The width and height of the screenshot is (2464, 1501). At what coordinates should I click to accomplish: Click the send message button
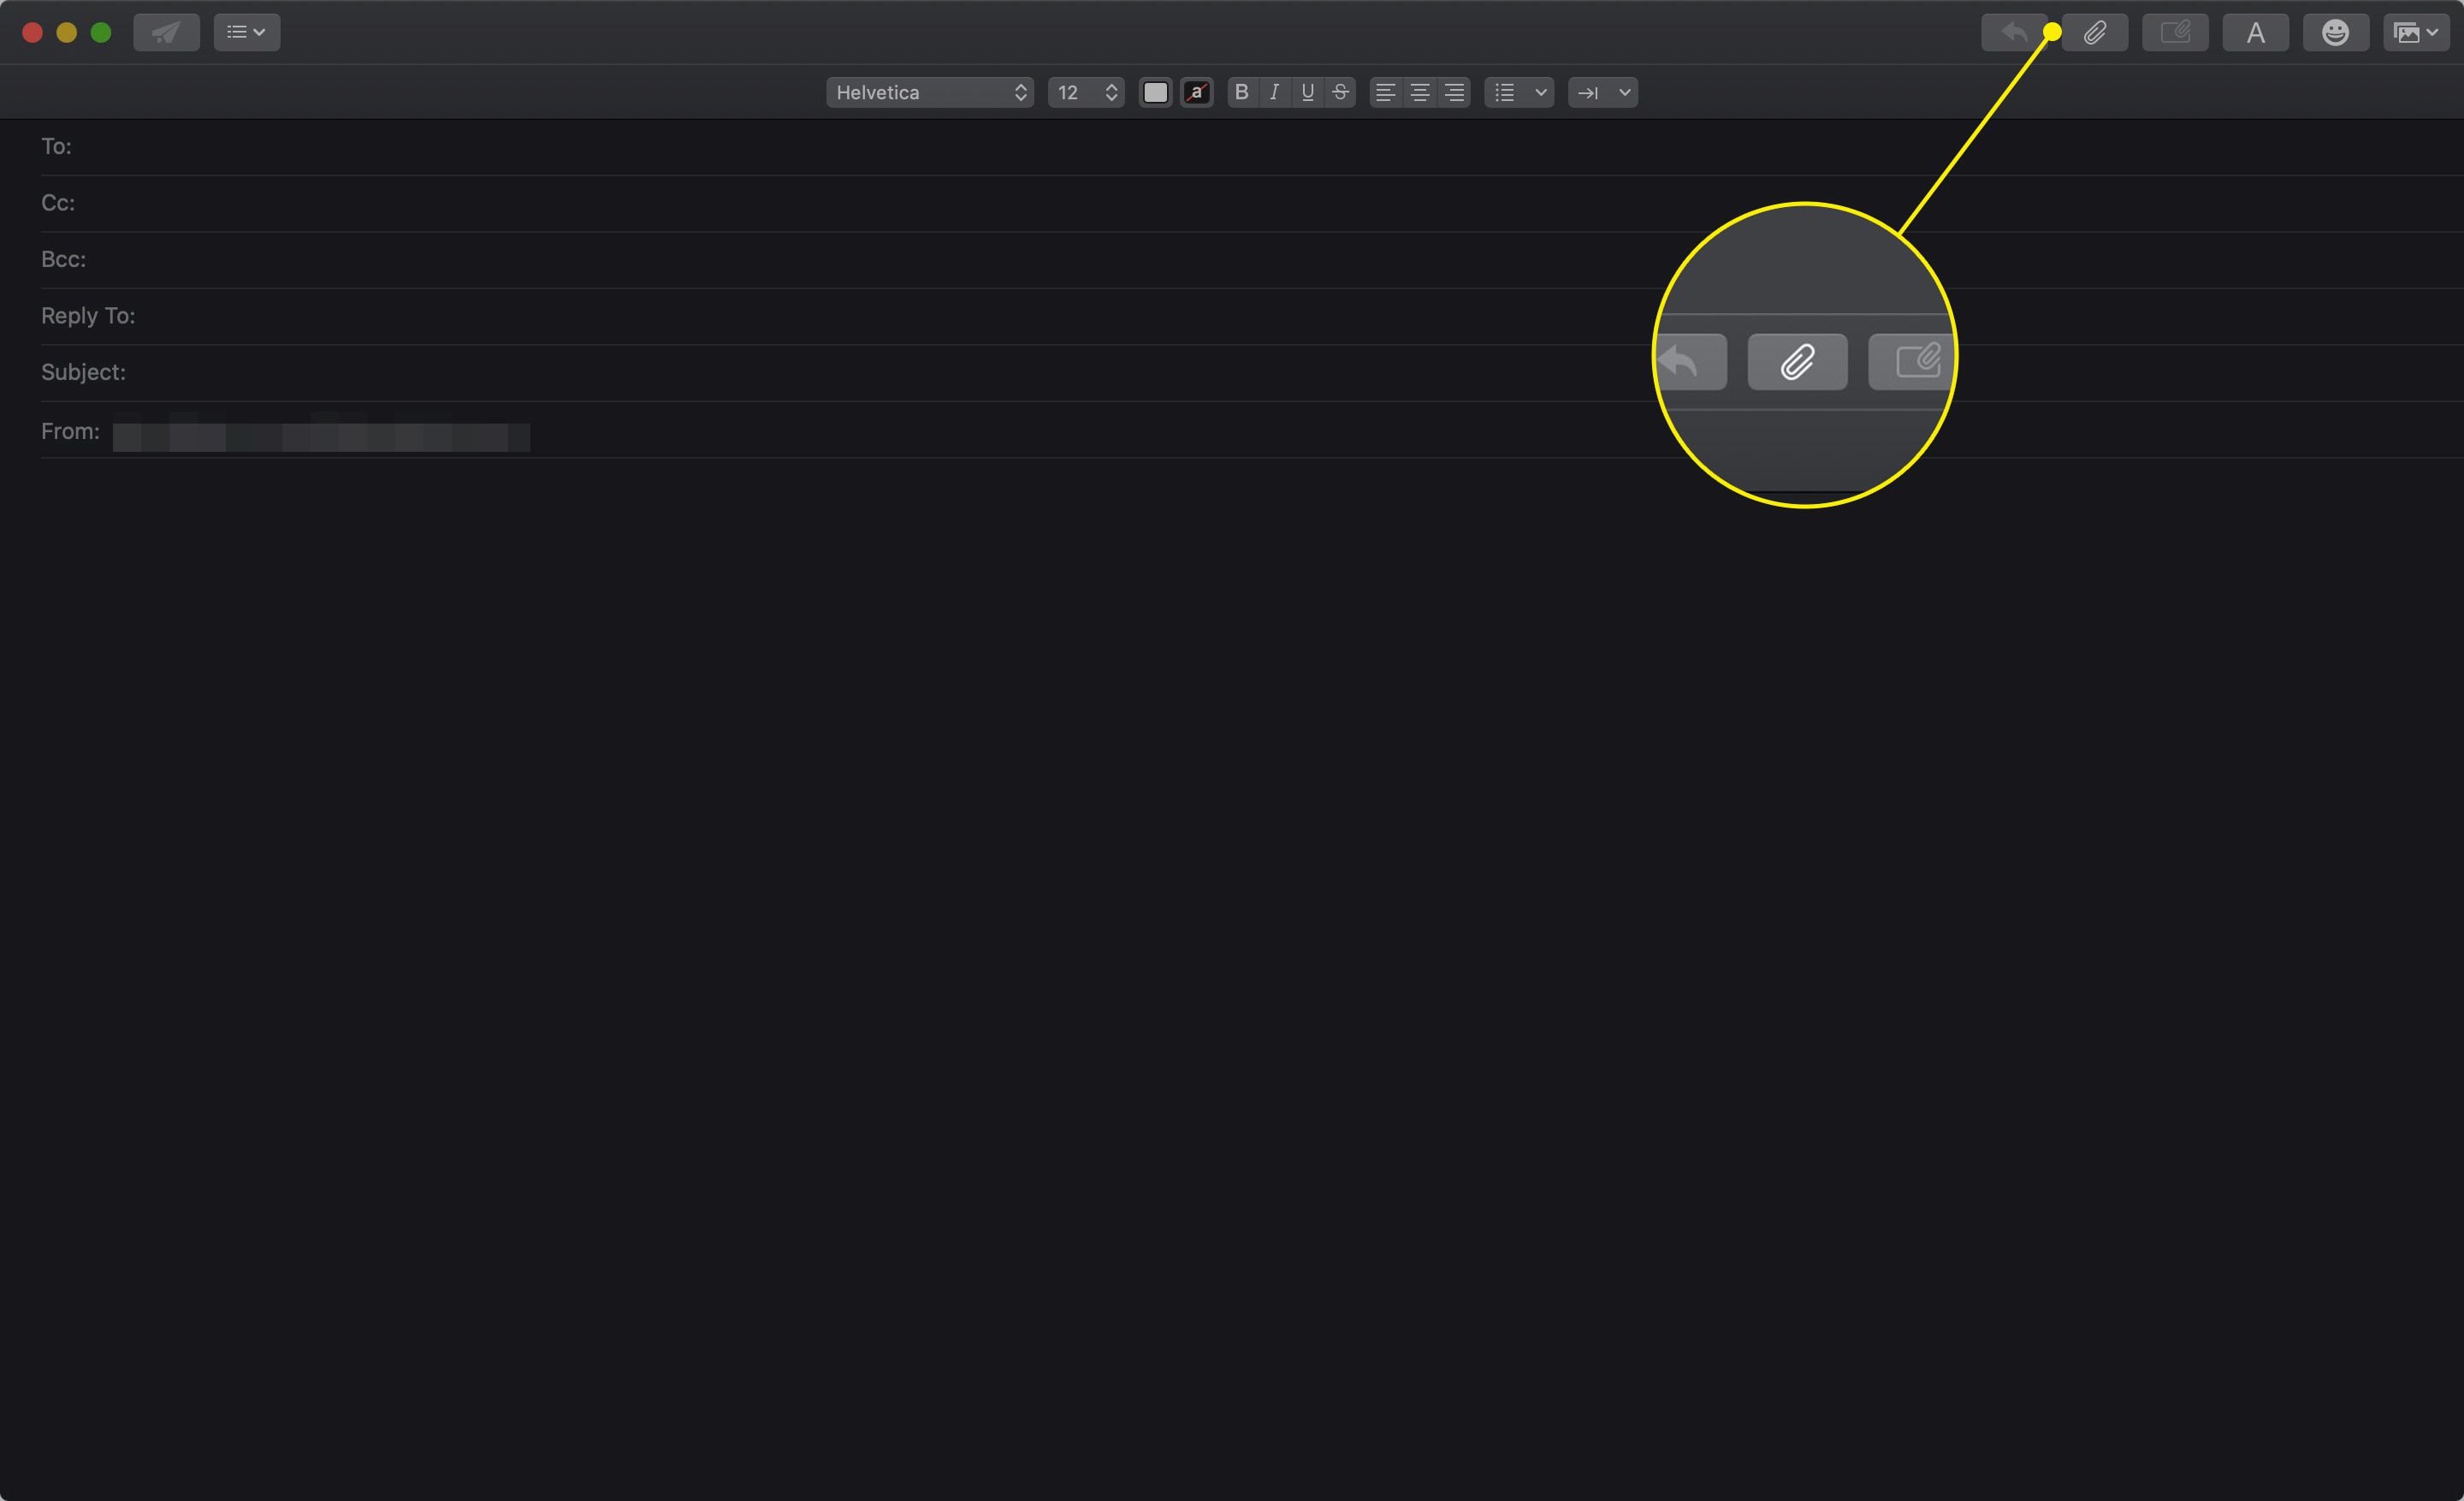point(163,32)
